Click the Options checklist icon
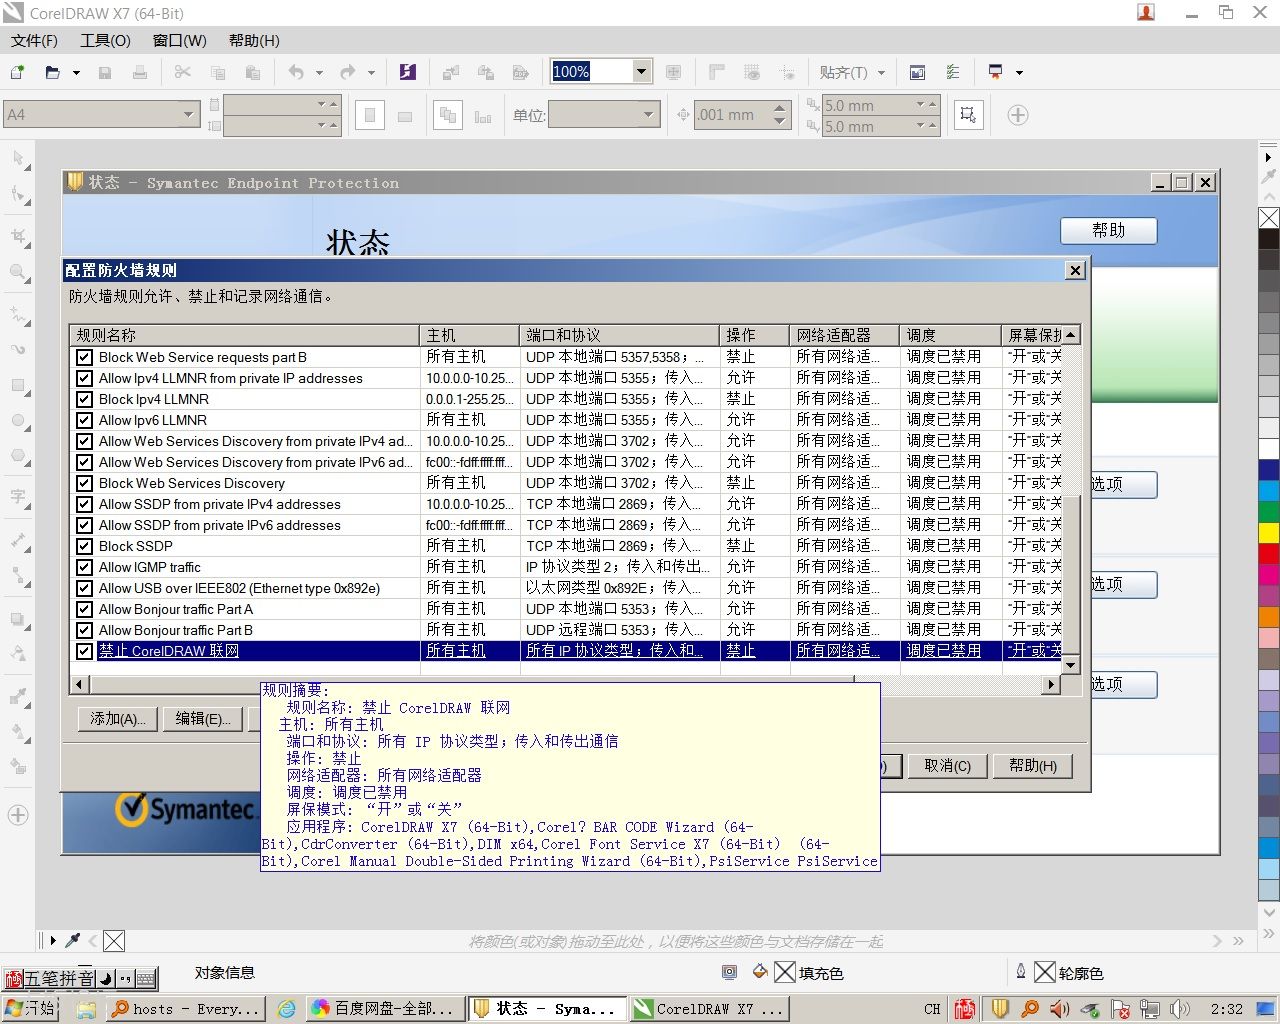The image size is (1280, 1024). tap(953, 72)
